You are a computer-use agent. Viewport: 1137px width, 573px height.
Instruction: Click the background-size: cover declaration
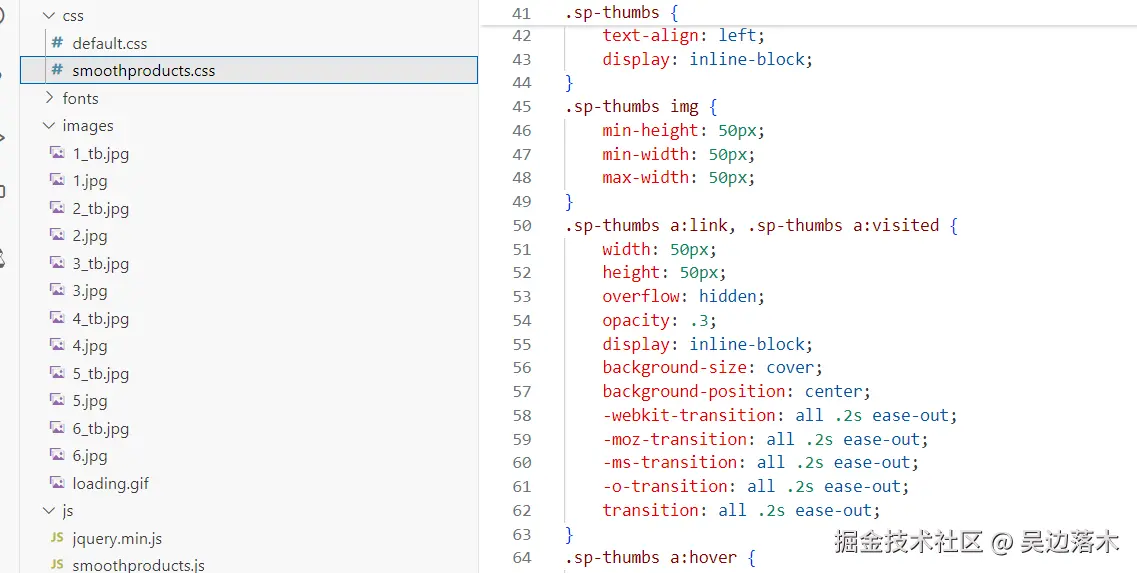[712, 368]
